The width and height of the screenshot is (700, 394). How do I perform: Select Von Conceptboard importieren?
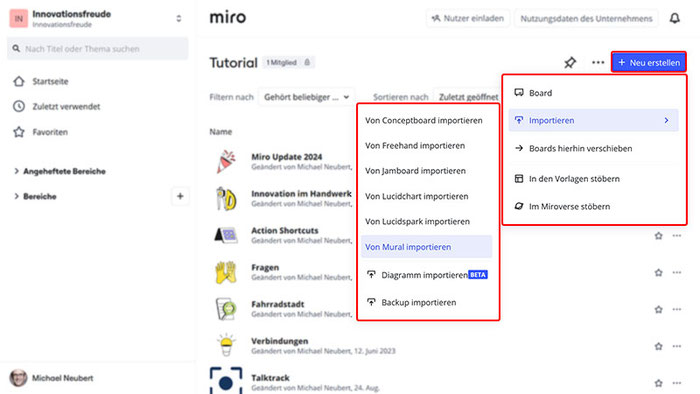coord(426,120)
